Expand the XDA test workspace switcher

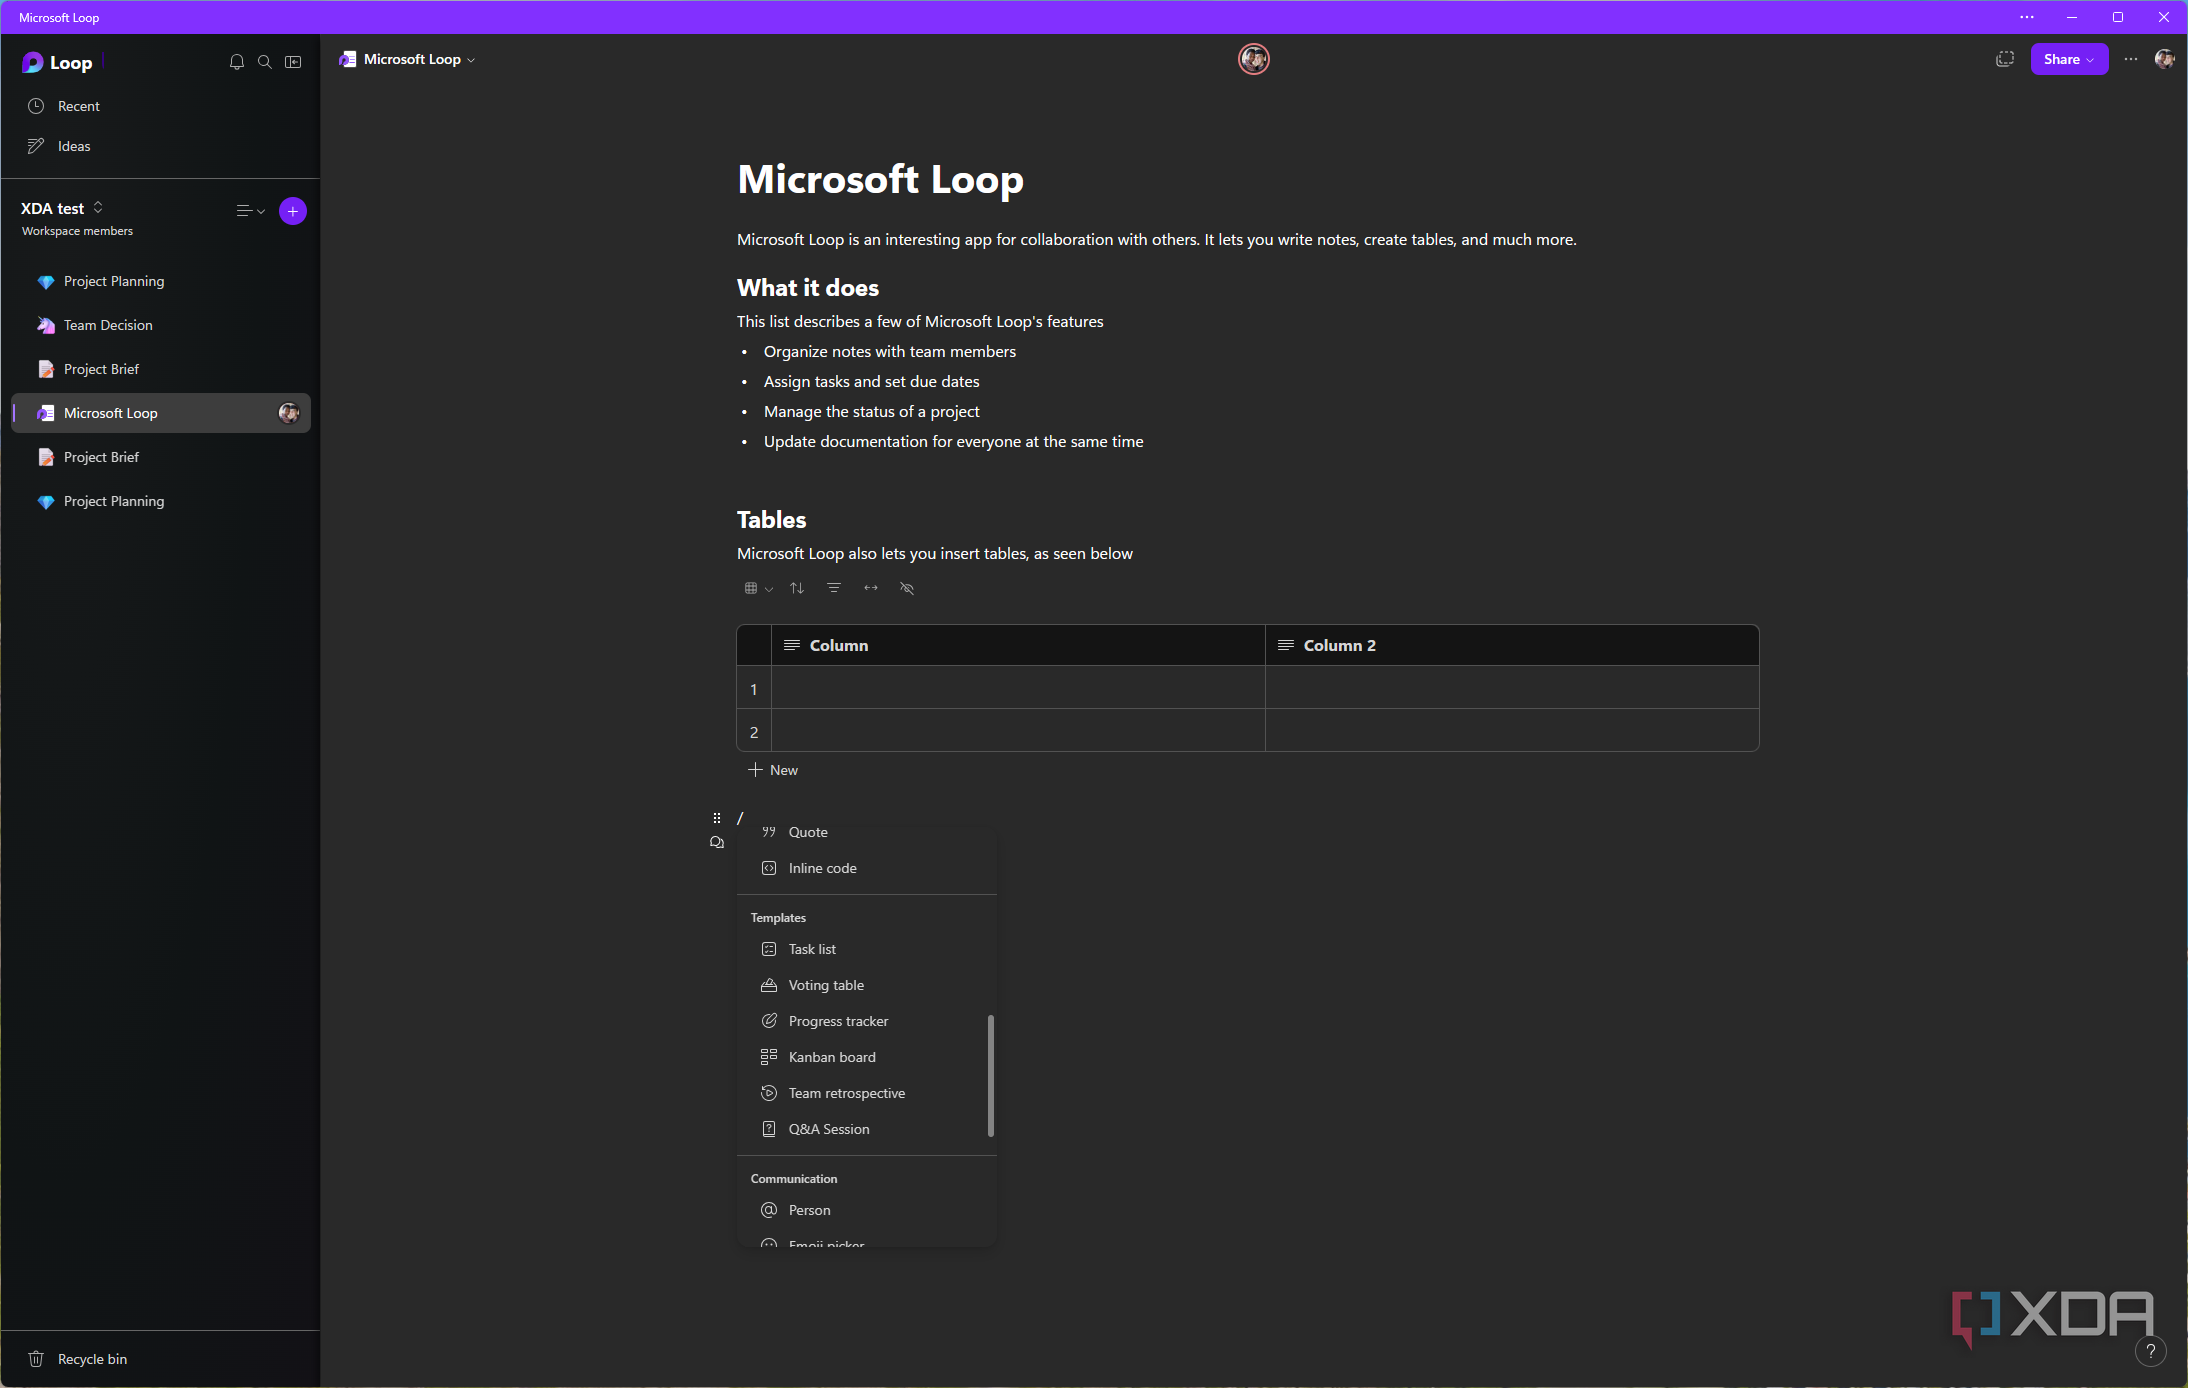[62, 208]
